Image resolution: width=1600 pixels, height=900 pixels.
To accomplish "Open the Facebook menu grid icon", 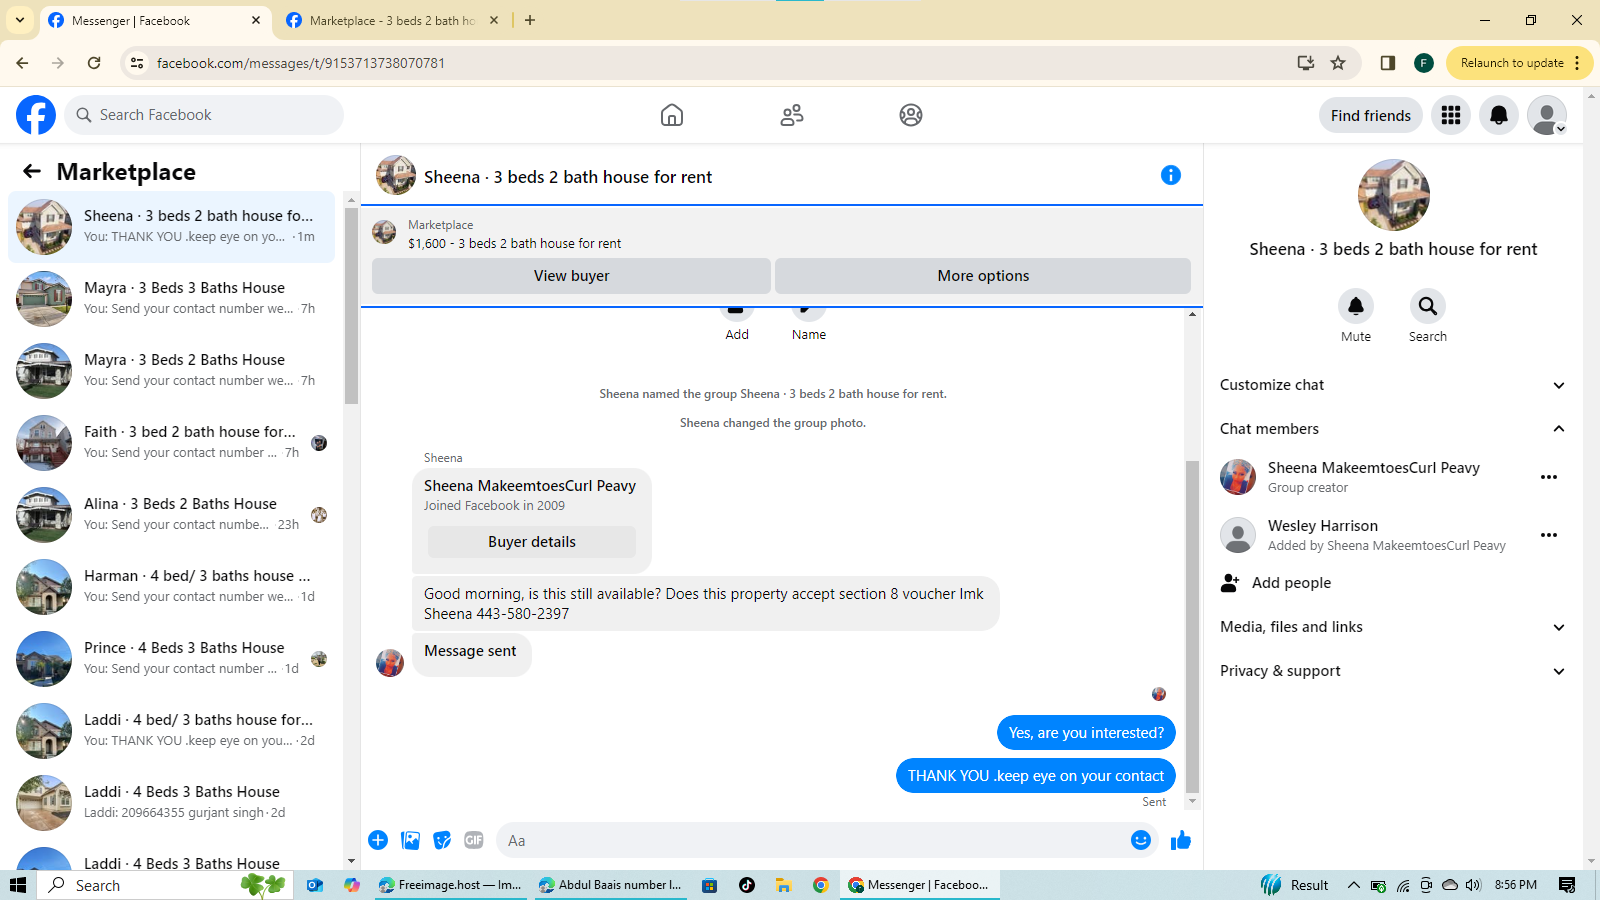I will pyautogui.click(x=1451, y=115).
